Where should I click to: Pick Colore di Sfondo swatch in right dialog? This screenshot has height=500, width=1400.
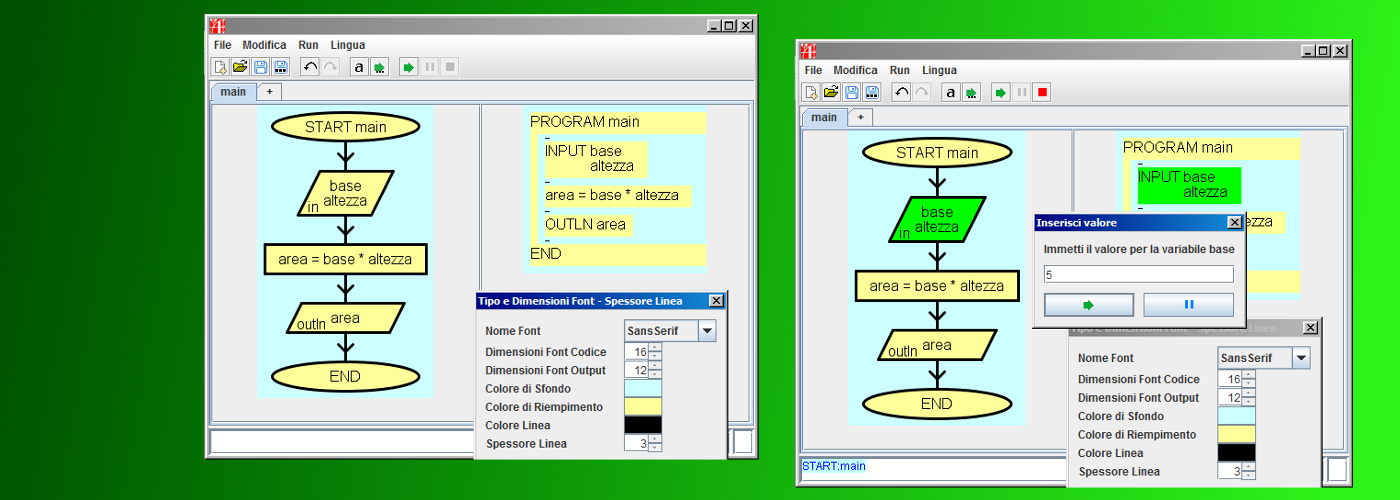click(x=1237, y=416)
